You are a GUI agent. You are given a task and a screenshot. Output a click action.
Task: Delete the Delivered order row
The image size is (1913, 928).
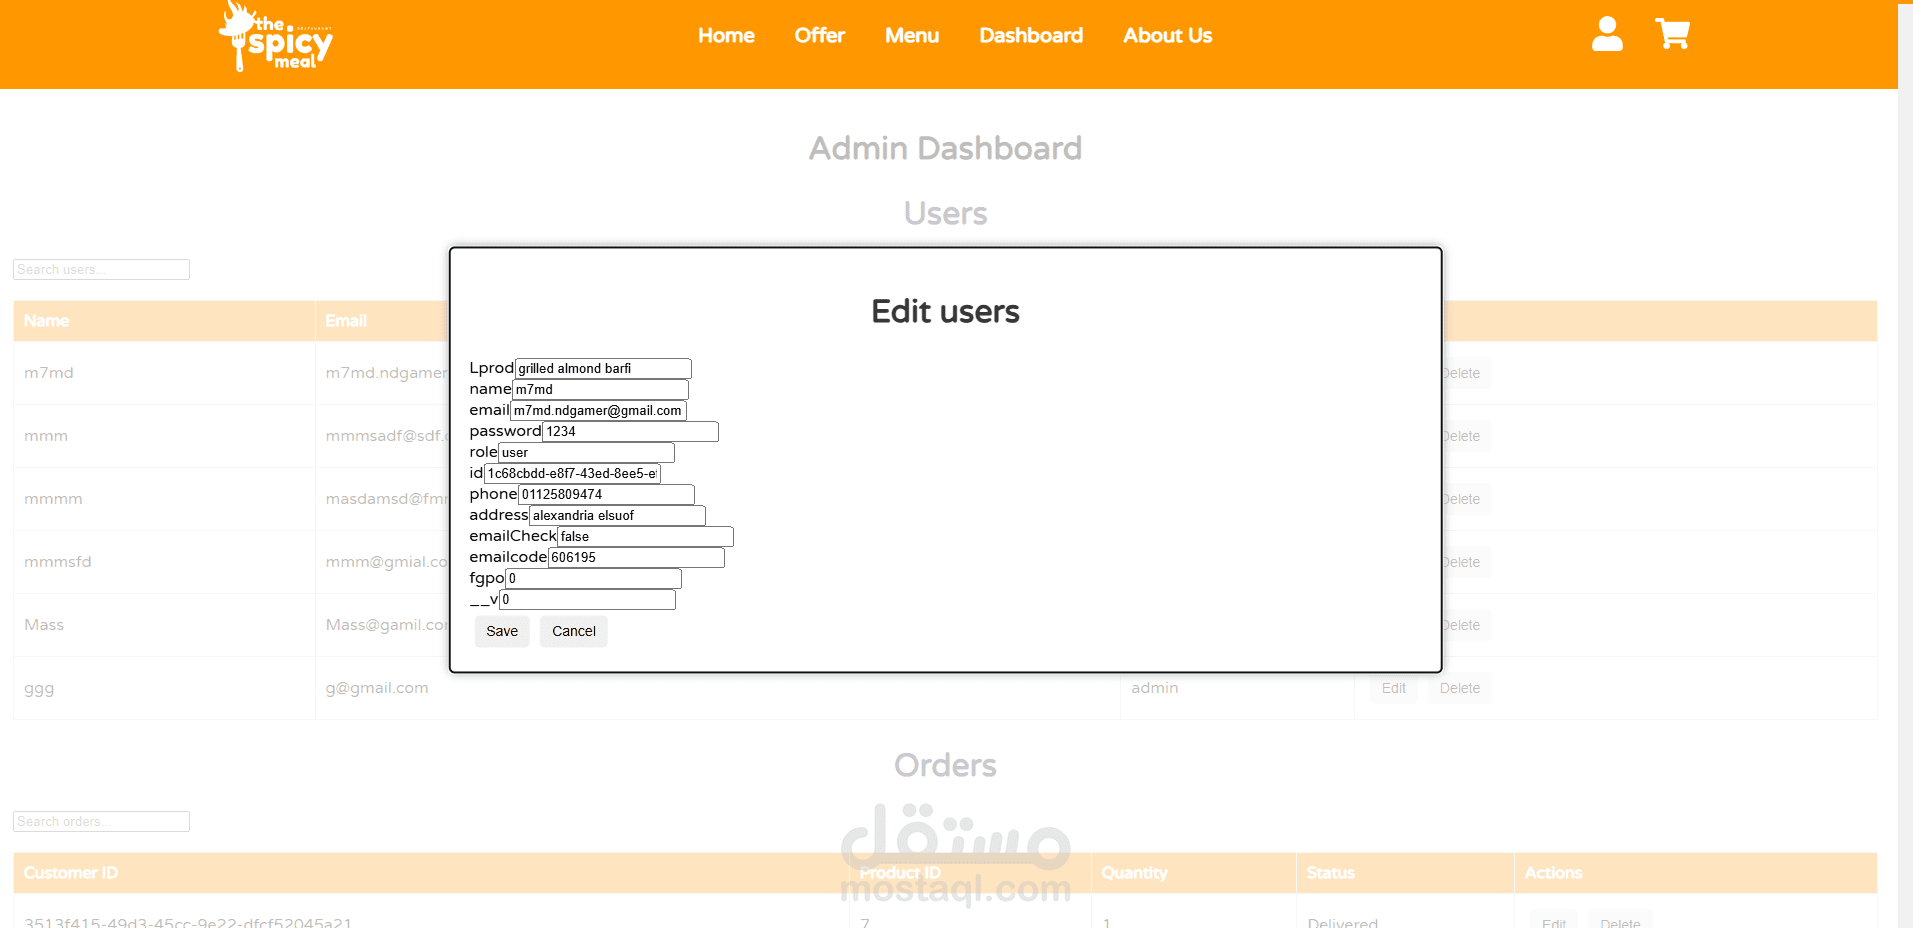(x=1620, y=920)
